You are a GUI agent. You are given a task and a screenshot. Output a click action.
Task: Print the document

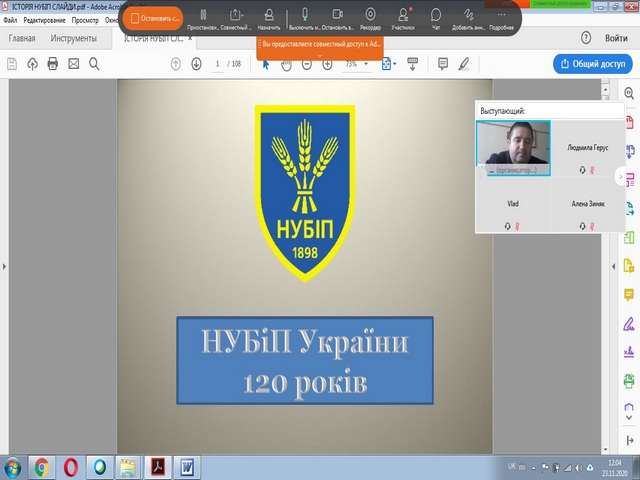click(x=53, y=64)
